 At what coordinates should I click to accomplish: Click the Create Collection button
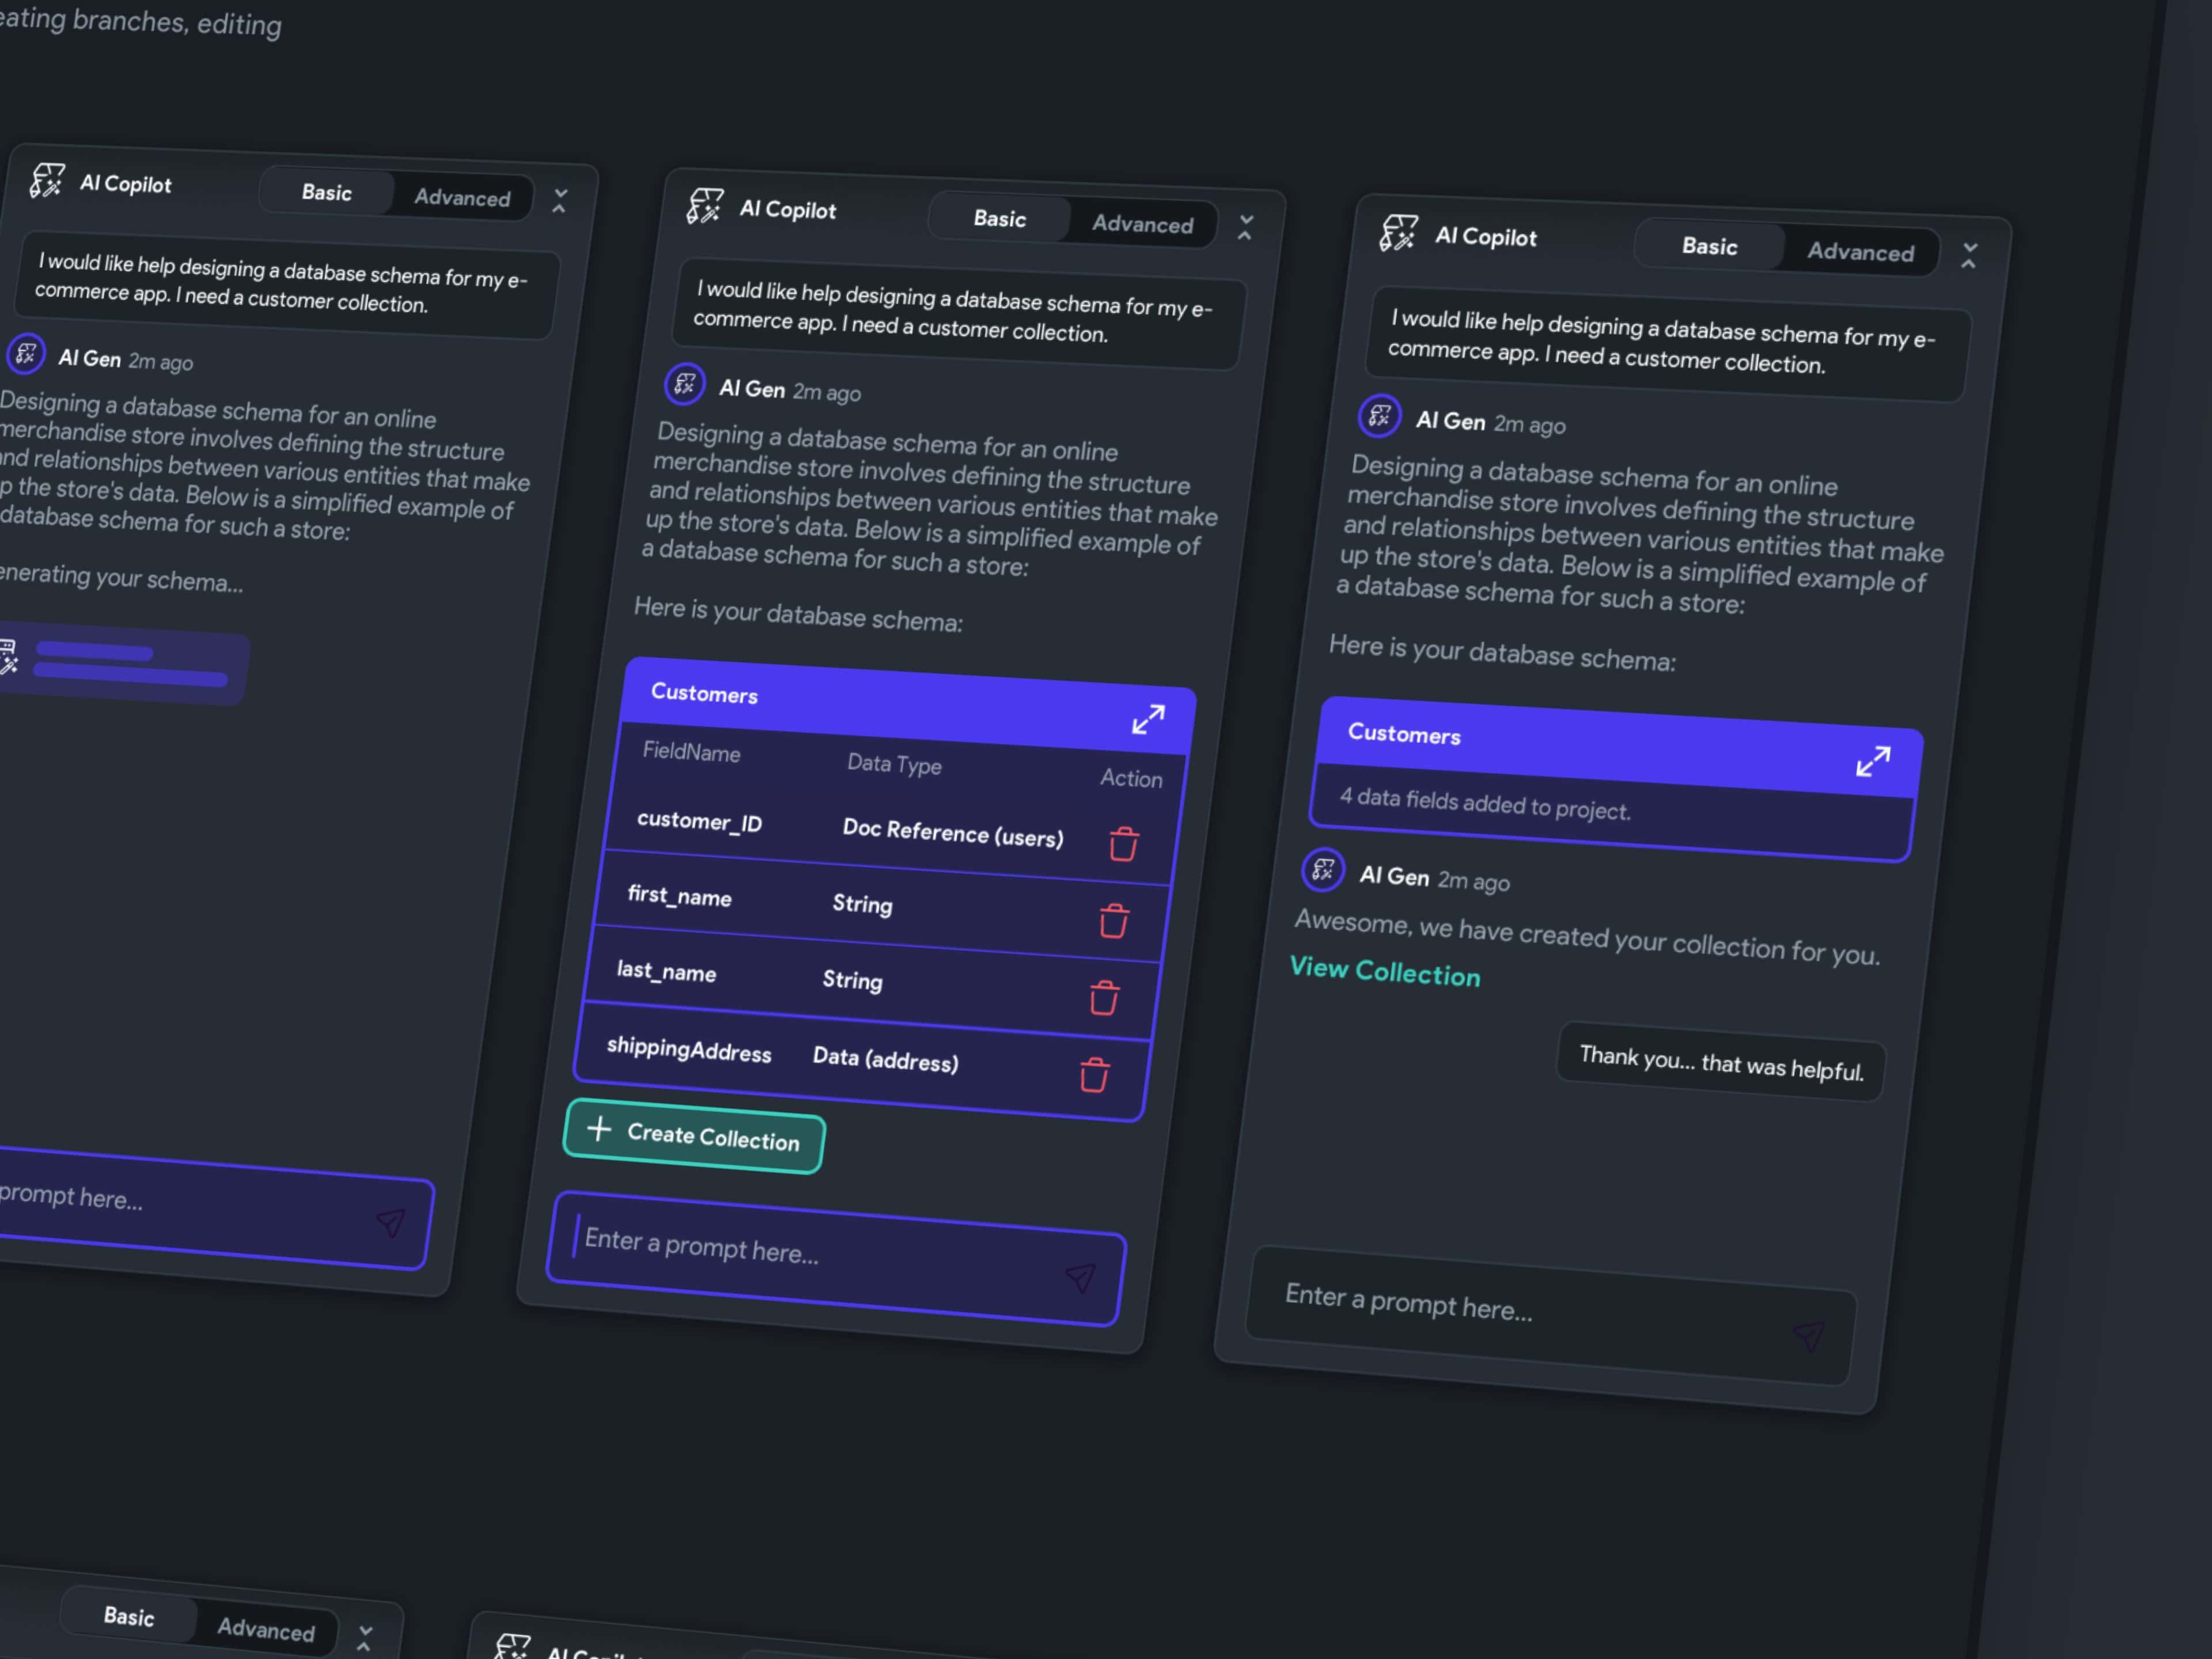pos(694,1136)
